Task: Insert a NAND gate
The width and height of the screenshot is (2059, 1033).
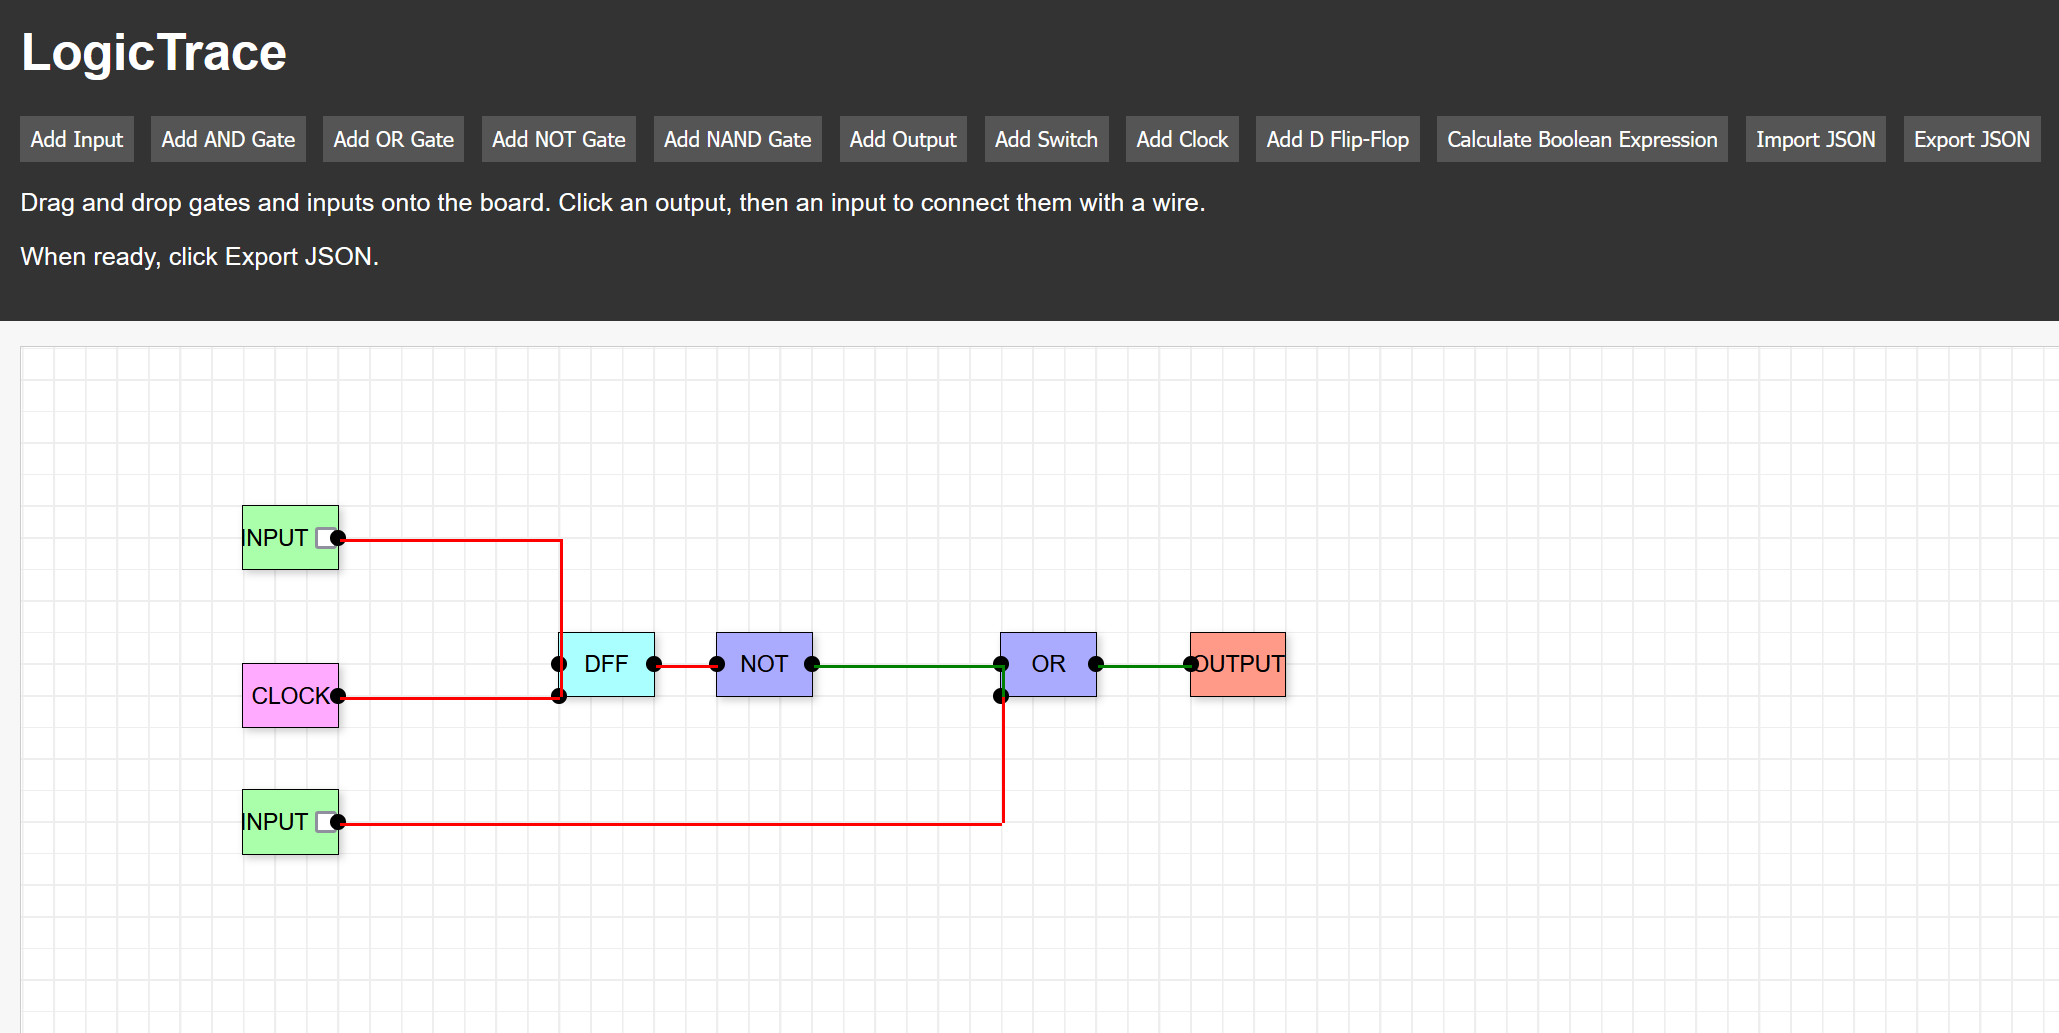Action: 737,139
